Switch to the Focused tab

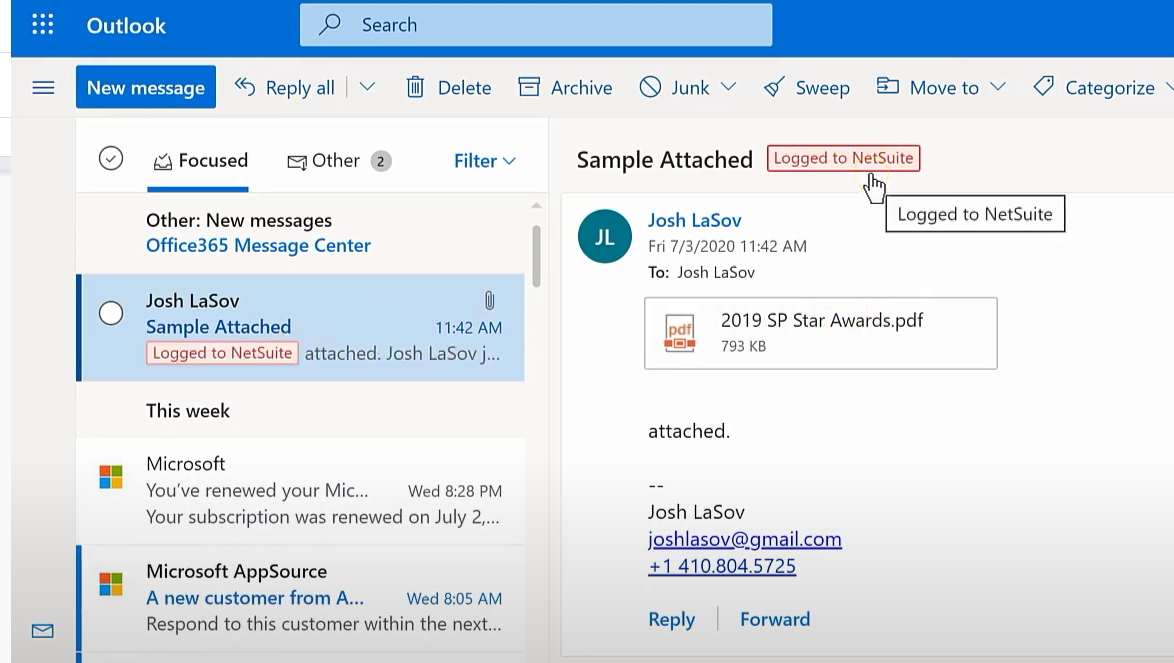point(200,161)
